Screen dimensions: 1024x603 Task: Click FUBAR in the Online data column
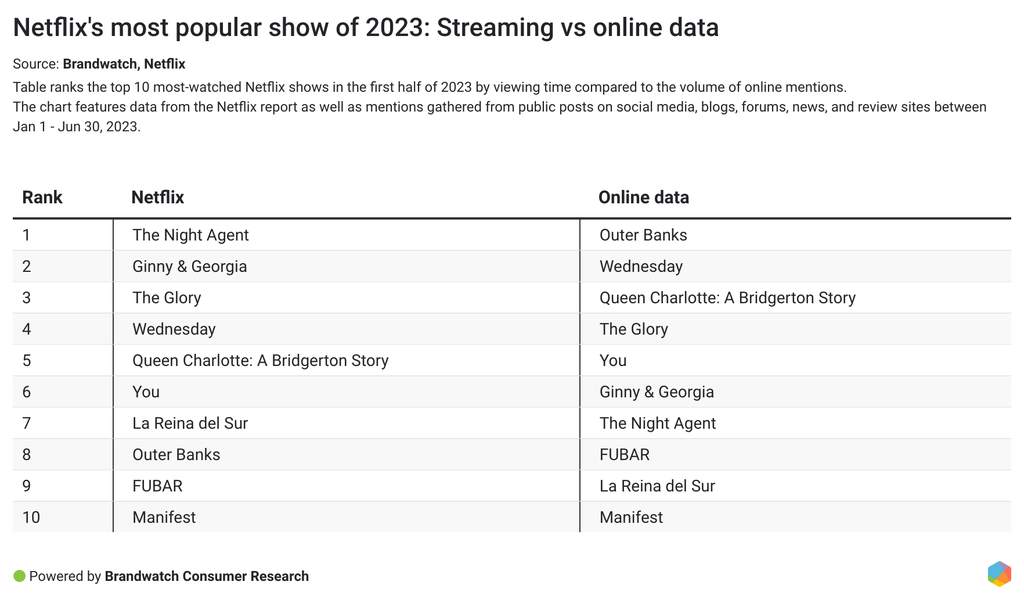pos(624,454)
